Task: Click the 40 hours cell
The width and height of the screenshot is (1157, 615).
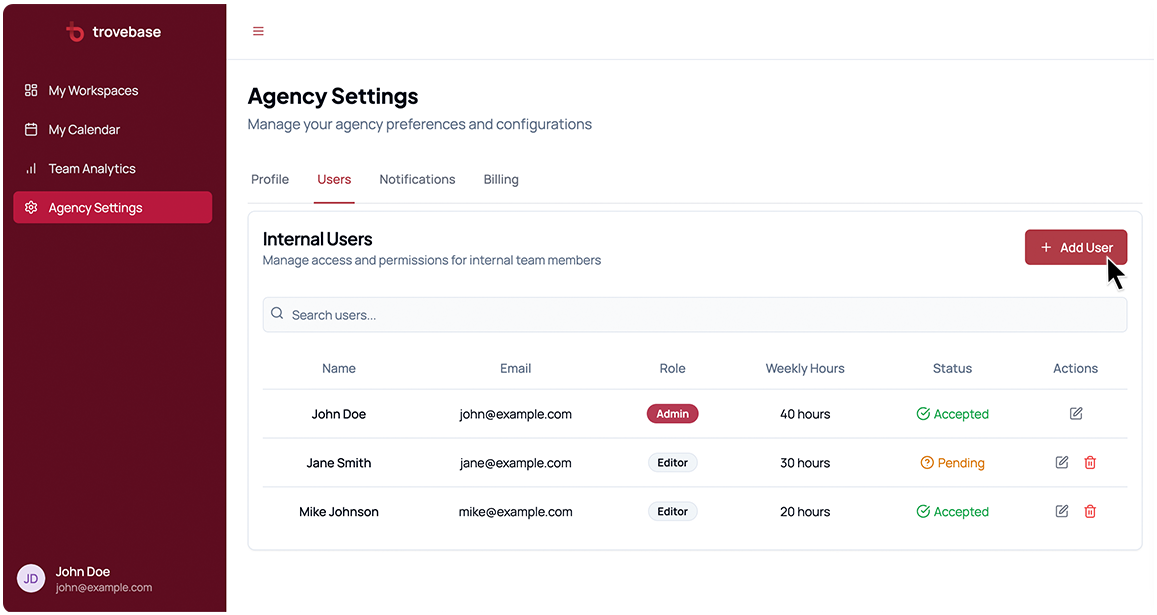Action: (x=805, y=414)
